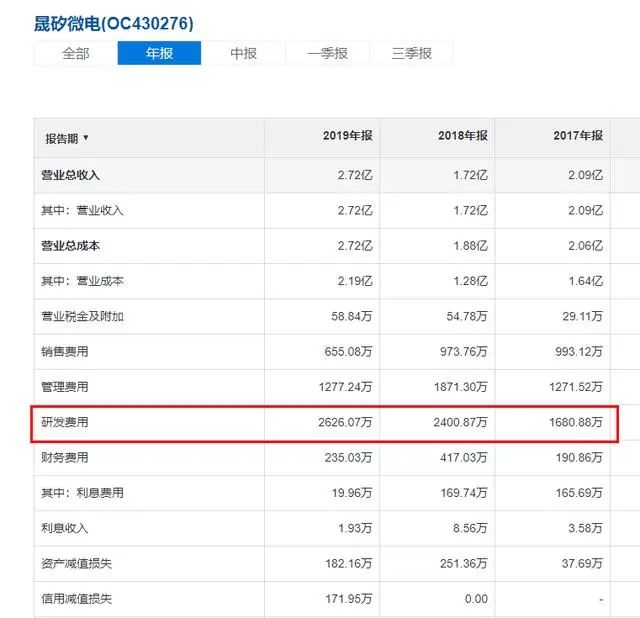Click the 171.95万 credit impairment value

point(349,599)
